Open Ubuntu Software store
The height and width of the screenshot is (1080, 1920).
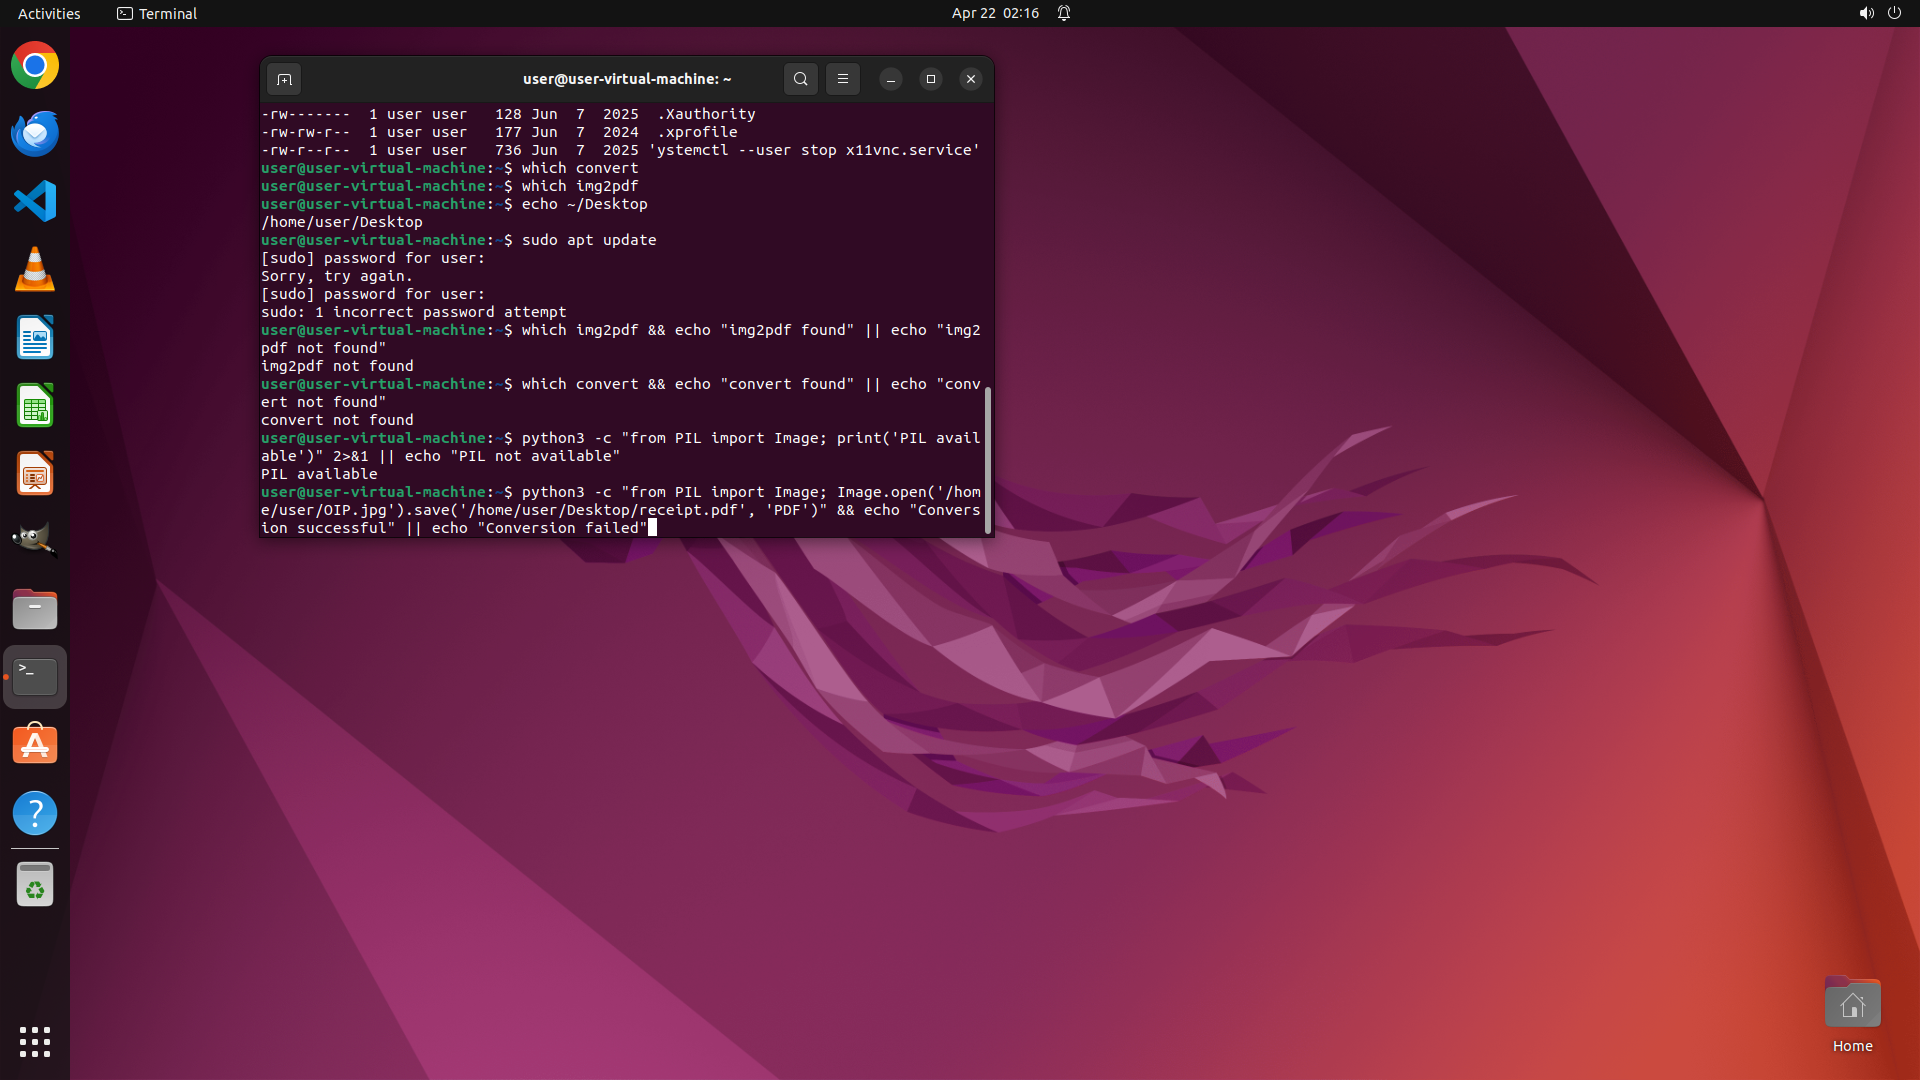coord(35,745)
